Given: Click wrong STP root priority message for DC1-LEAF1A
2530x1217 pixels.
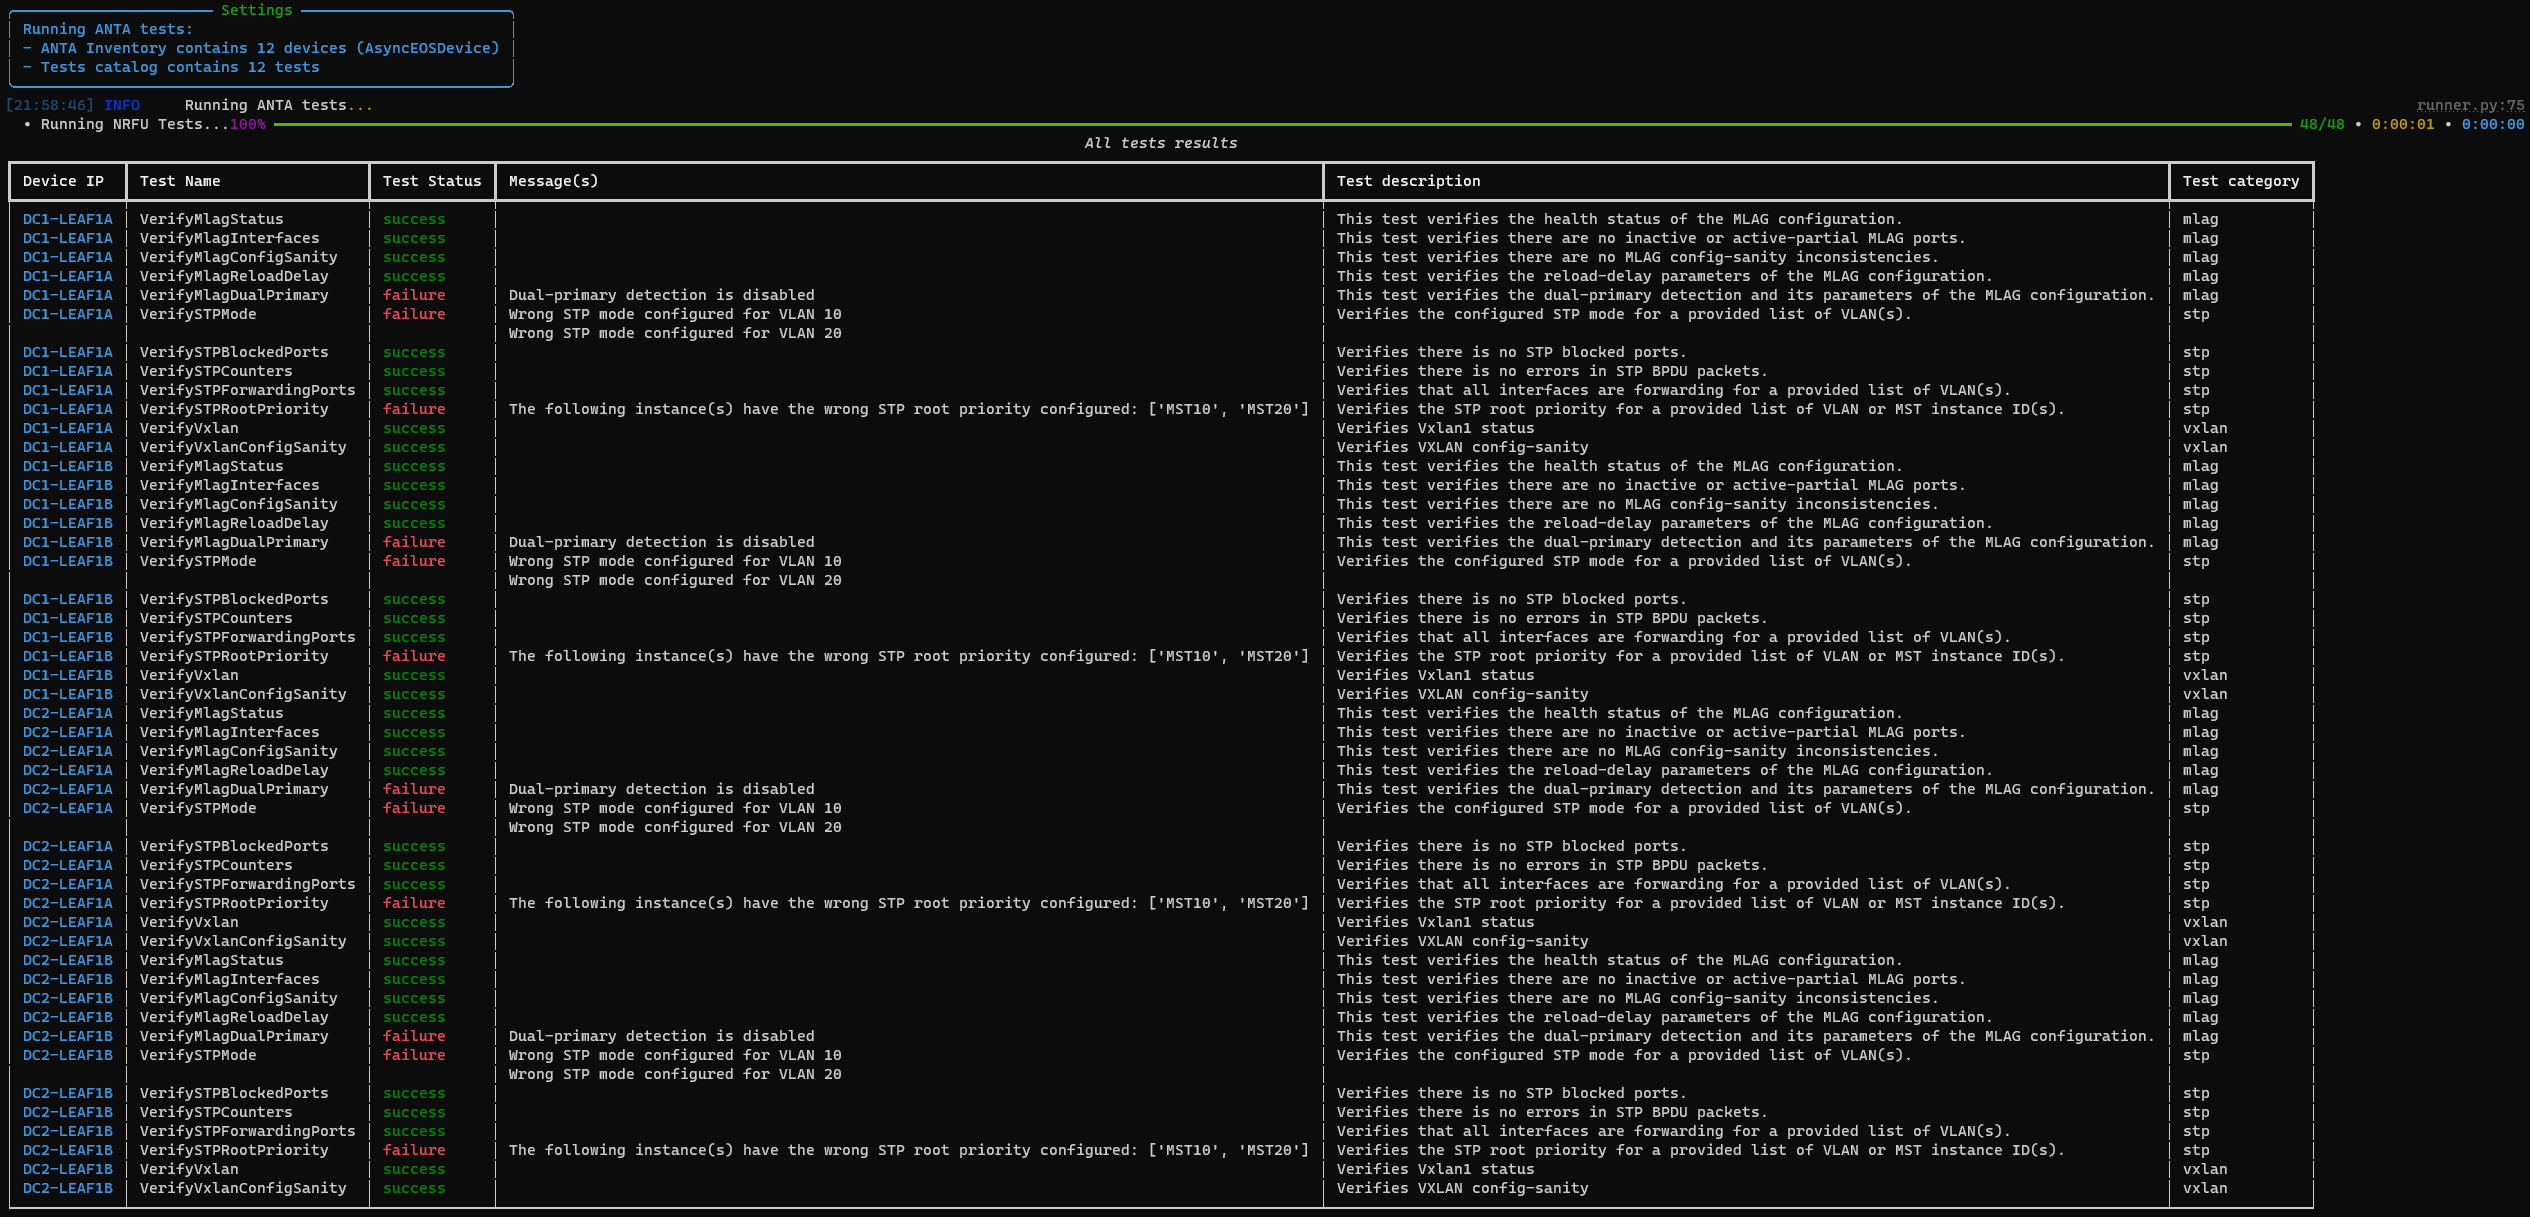Looking at the screenshot, I should [x=909, y=409].
